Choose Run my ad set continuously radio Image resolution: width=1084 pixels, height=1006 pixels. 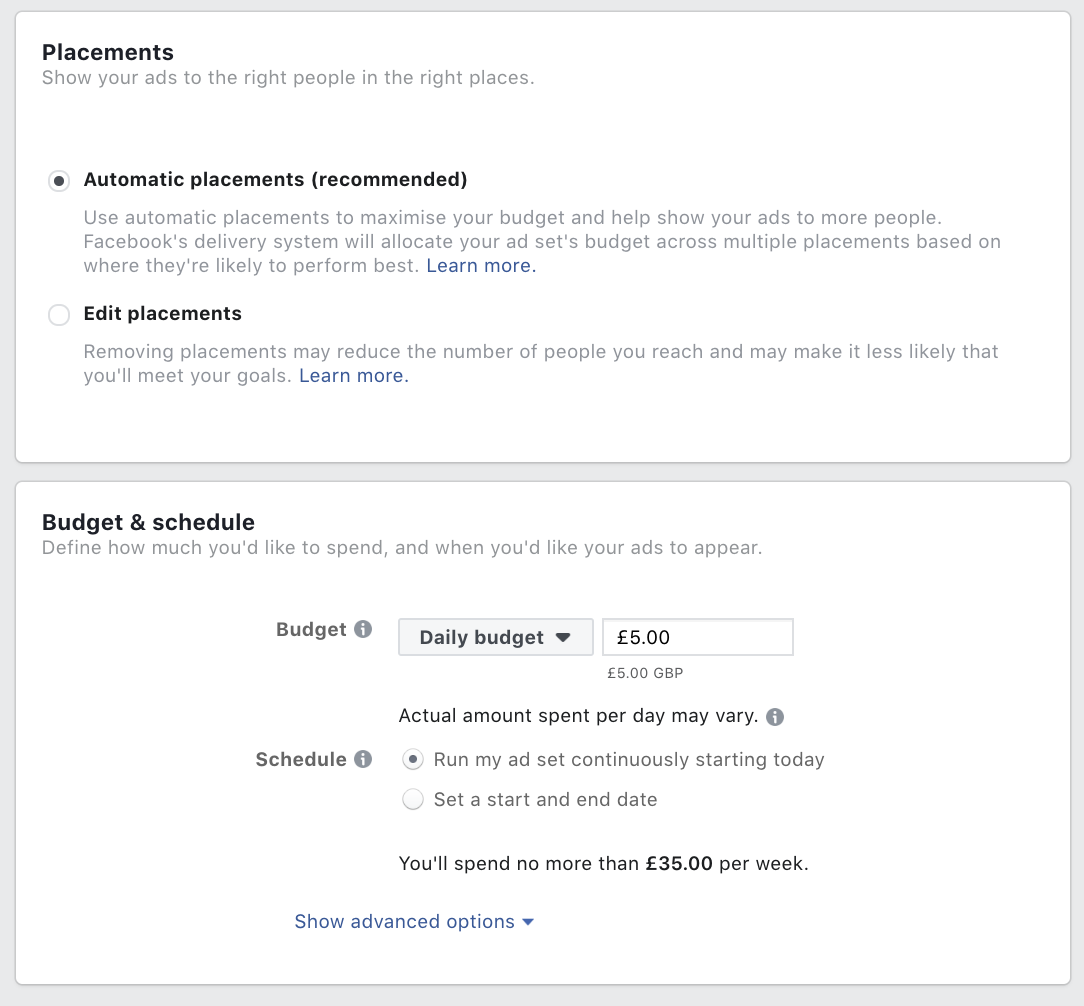coord(413,759)
